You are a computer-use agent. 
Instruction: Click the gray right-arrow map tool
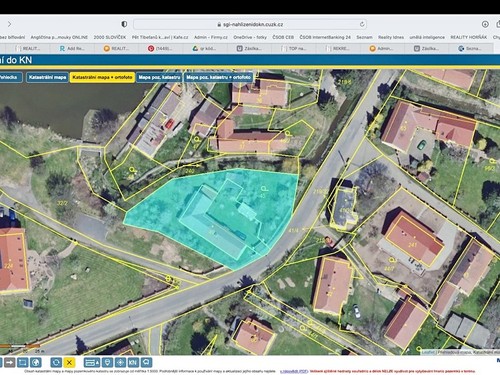(x=9, y=362)
